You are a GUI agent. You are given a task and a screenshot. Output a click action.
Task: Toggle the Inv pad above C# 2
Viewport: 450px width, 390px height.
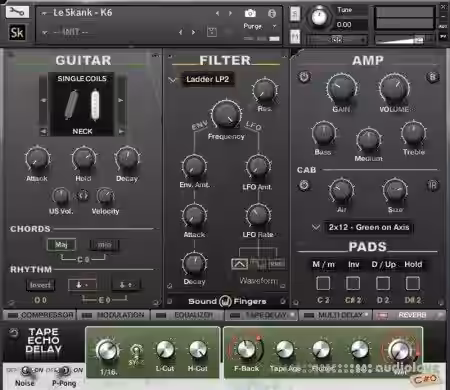pos(353,283)
